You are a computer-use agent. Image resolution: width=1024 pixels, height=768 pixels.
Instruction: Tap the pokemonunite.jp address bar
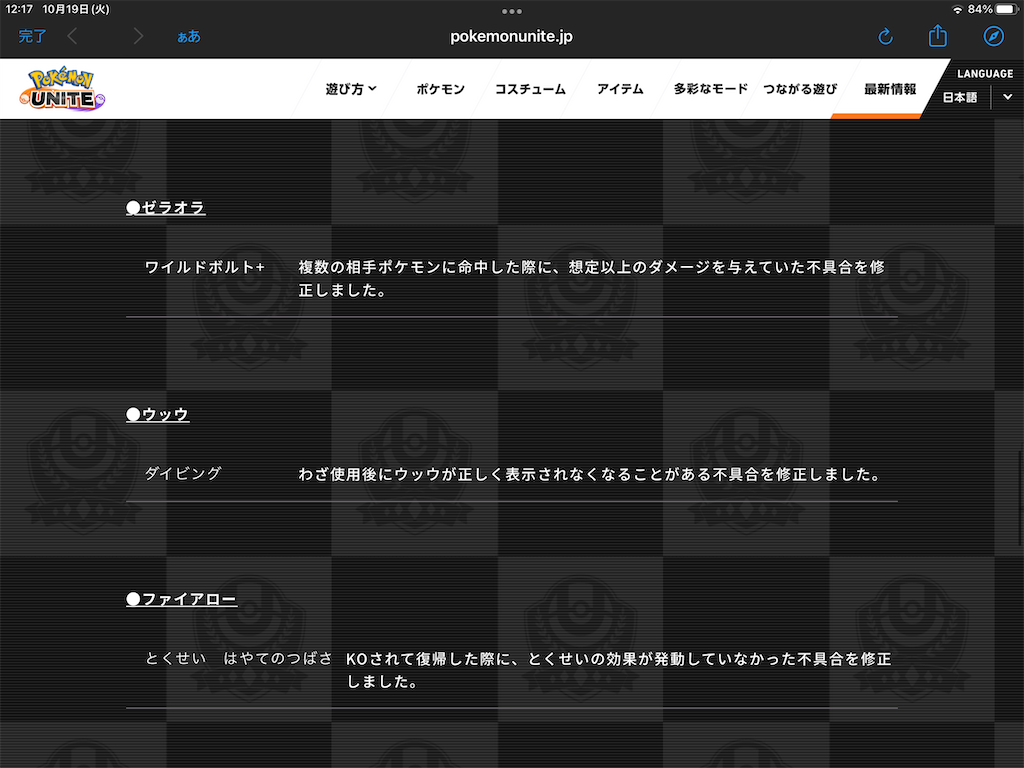coord(511,37)
